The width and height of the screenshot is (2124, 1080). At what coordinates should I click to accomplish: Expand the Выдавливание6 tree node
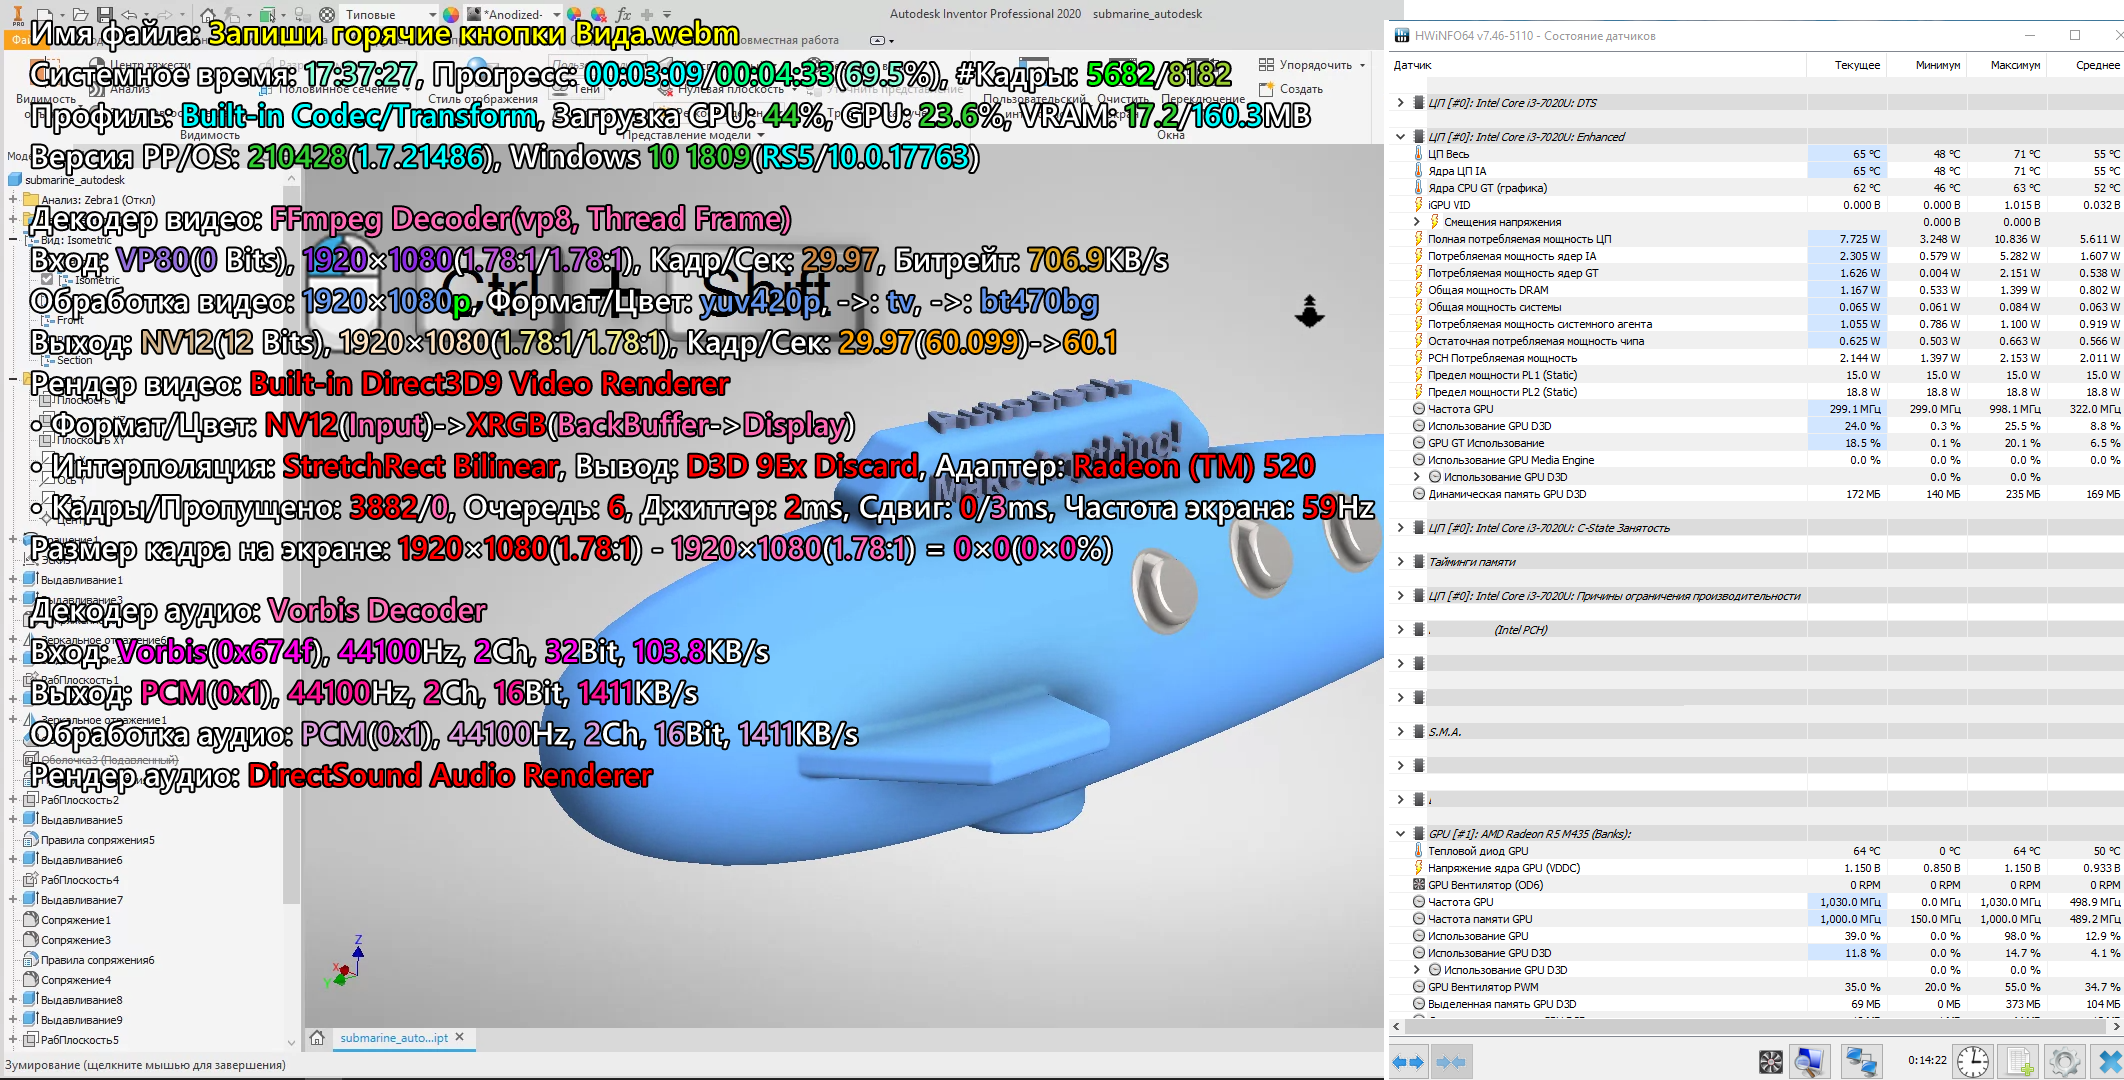coord(13,859)
